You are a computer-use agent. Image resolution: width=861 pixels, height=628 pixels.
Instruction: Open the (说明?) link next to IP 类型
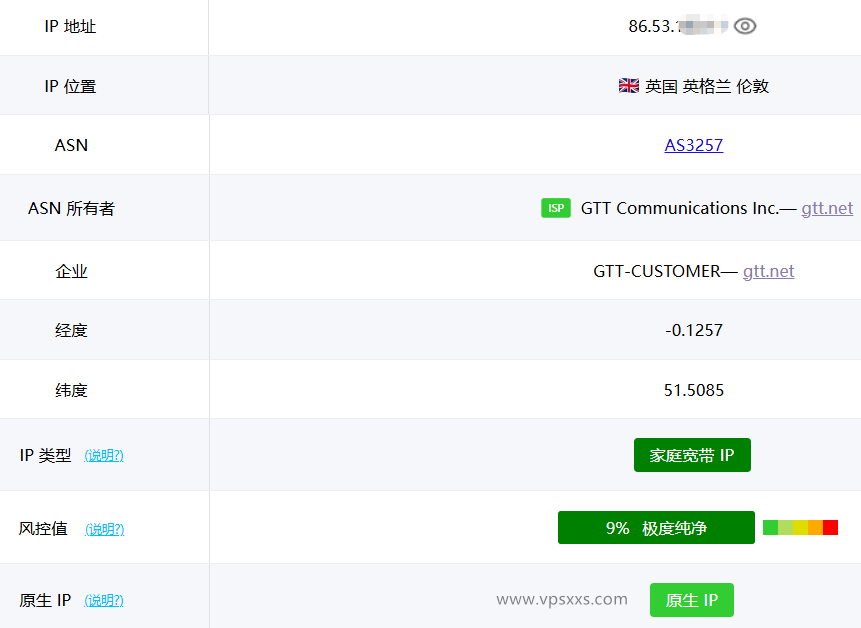pos(105,455)
